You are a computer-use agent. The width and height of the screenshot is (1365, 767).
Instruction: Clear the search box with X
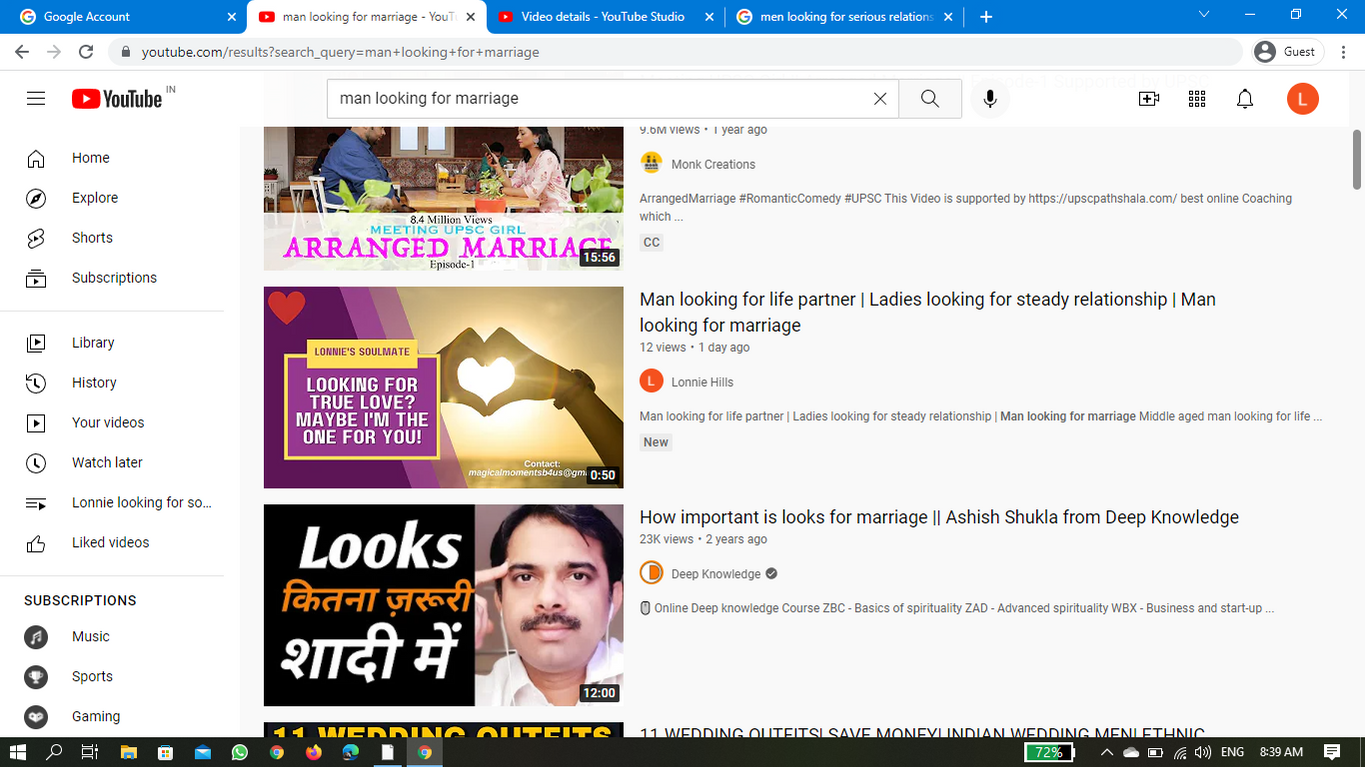pyautogui.click(x=880, y=98)
